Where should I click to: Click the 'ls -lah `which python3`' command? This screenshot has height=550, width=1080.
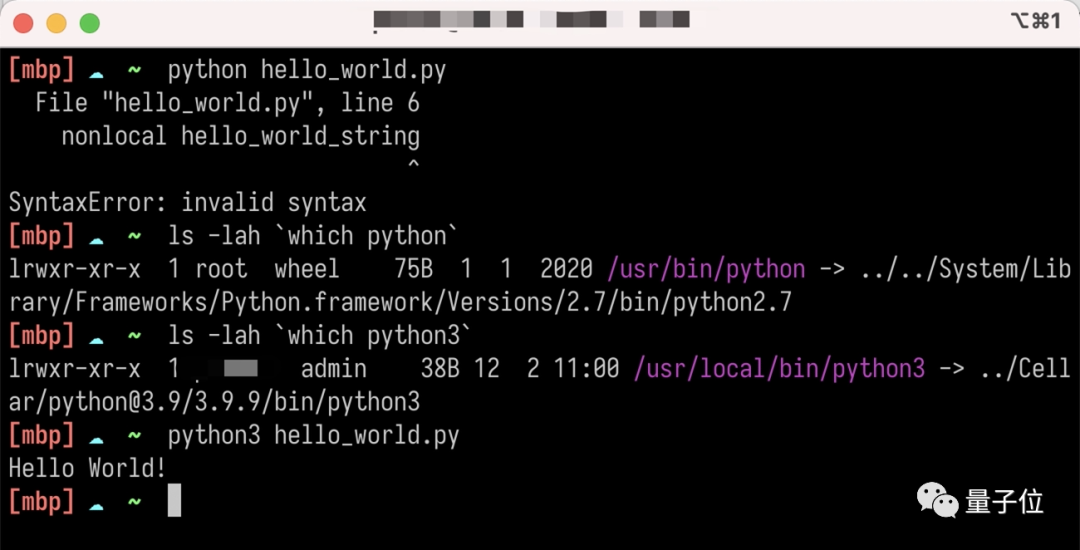[320, 336]
